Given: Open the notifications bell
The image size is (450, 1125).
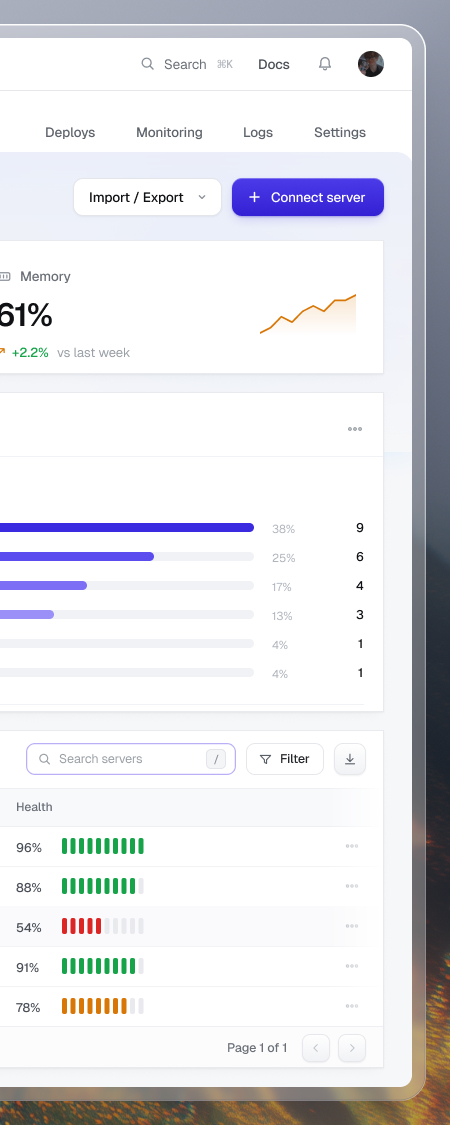Looking at the screenshot, I should click(325, 64).
